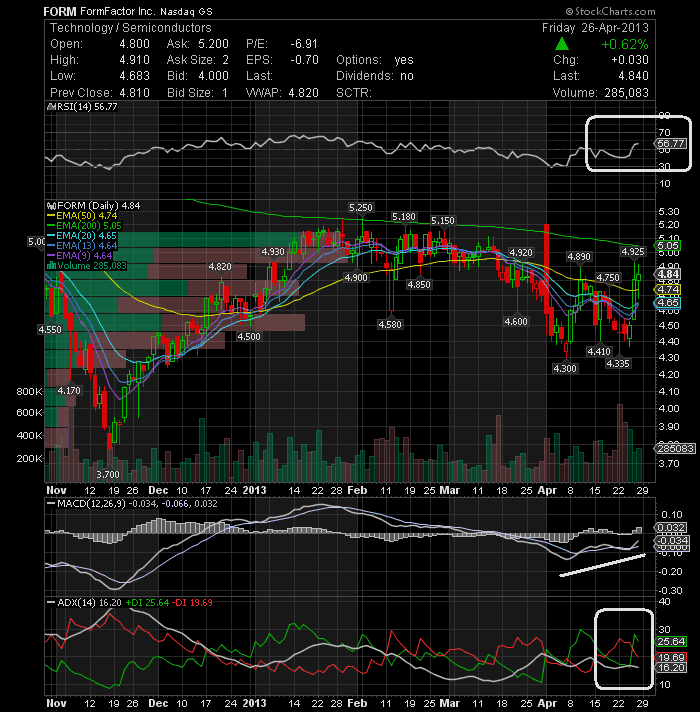Click the Friday 26-Apr-2013 date

coord(595,28)
